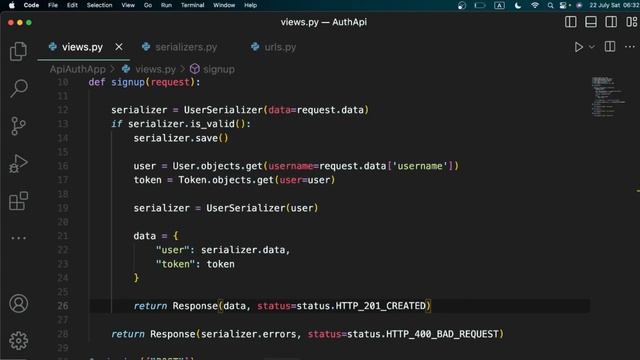Click on serializer.save() call
Viewport: 640px width, 360px height.
click(181, 138)
